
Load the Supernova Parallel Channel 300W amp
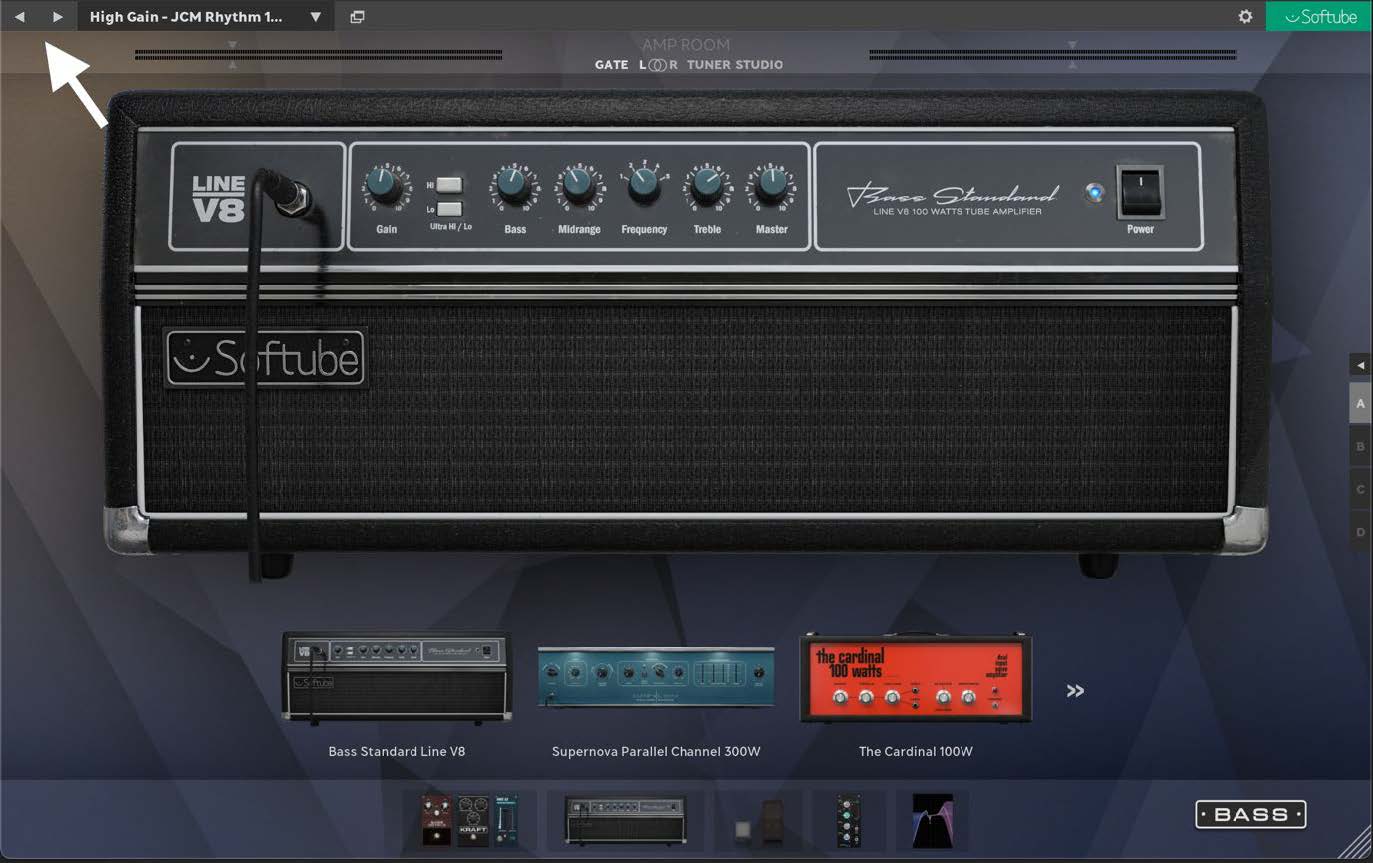pyautogui.click(x=655, y=677)
